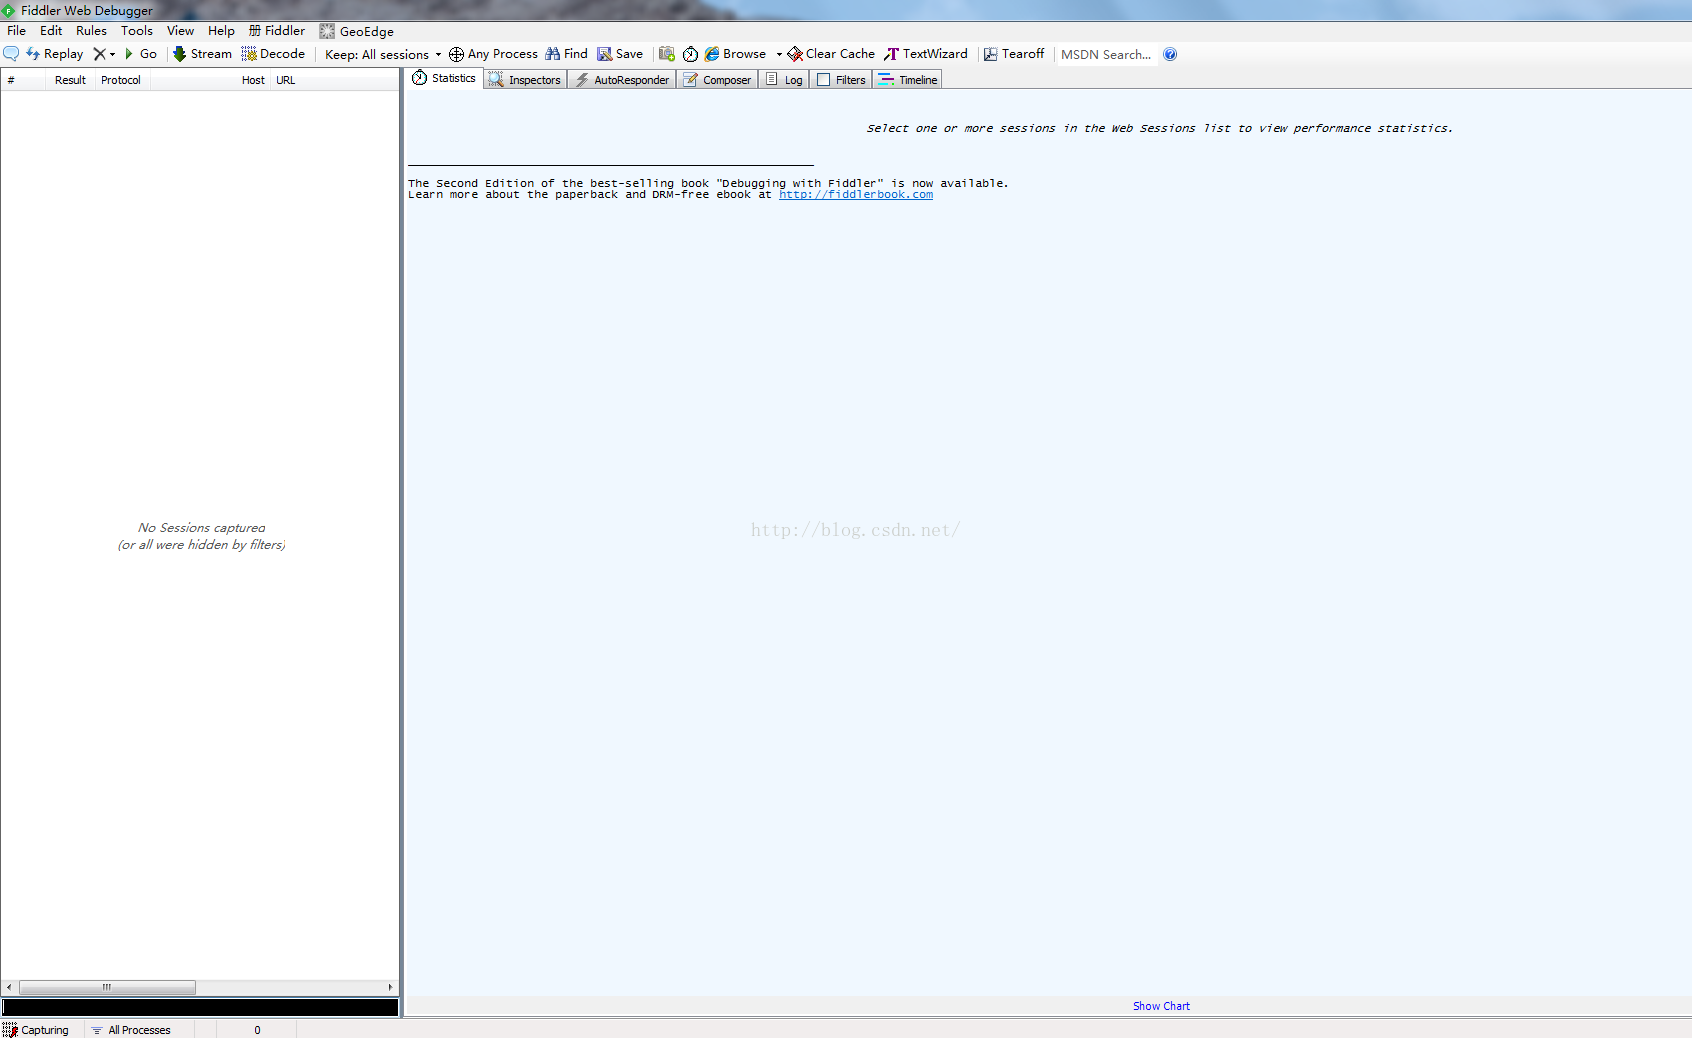Viewport: 1692px width, 1038px height.
Task: Switch to the AutoResponder tab
Action: 622,80
